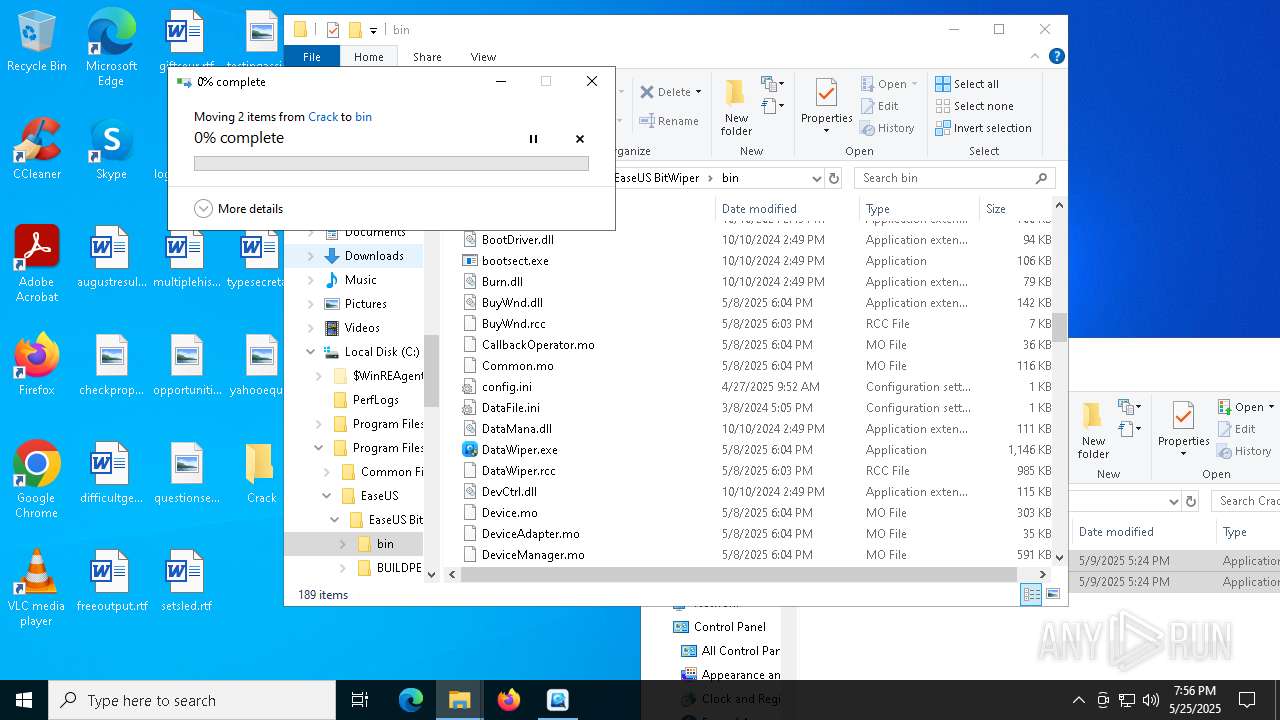Click History in the bin window ribbon
Viewport: 1280px width, 720px height.
point(888,128)
